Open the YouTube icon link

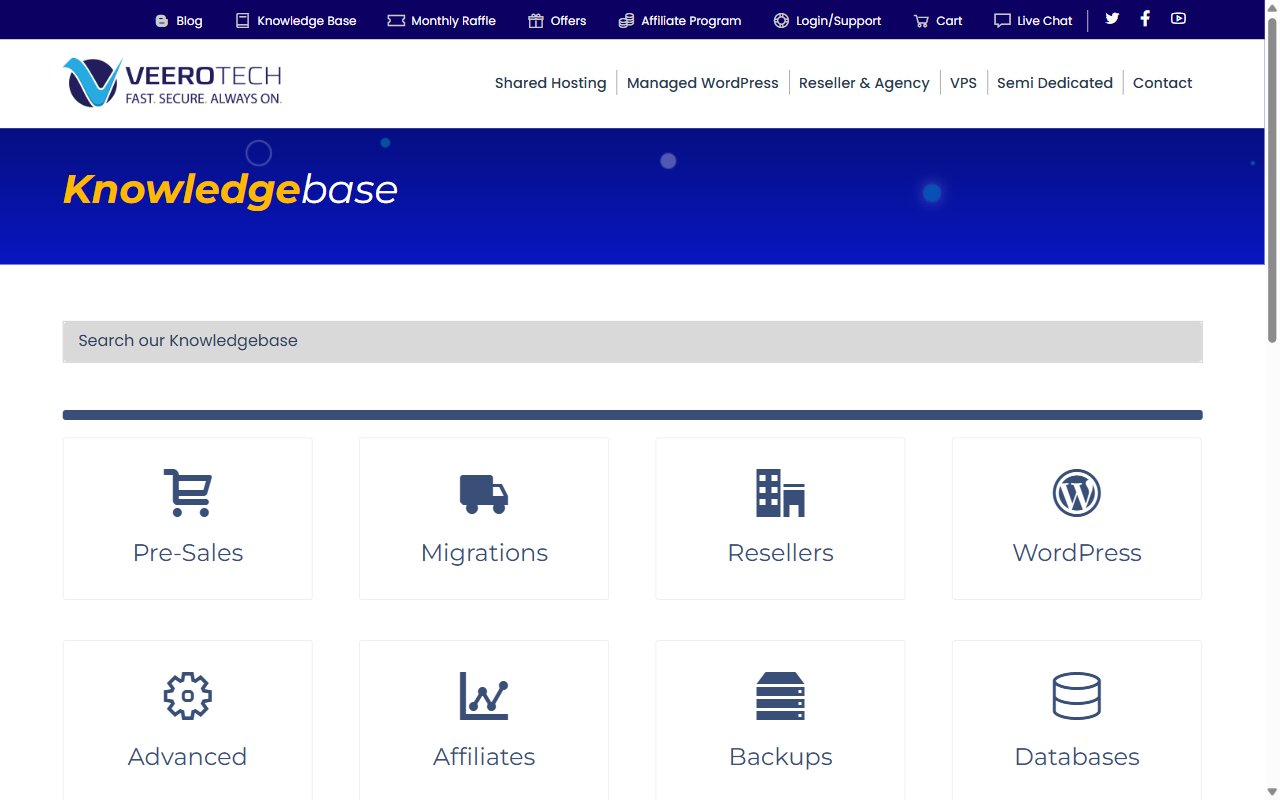(x=1178, y=18)
